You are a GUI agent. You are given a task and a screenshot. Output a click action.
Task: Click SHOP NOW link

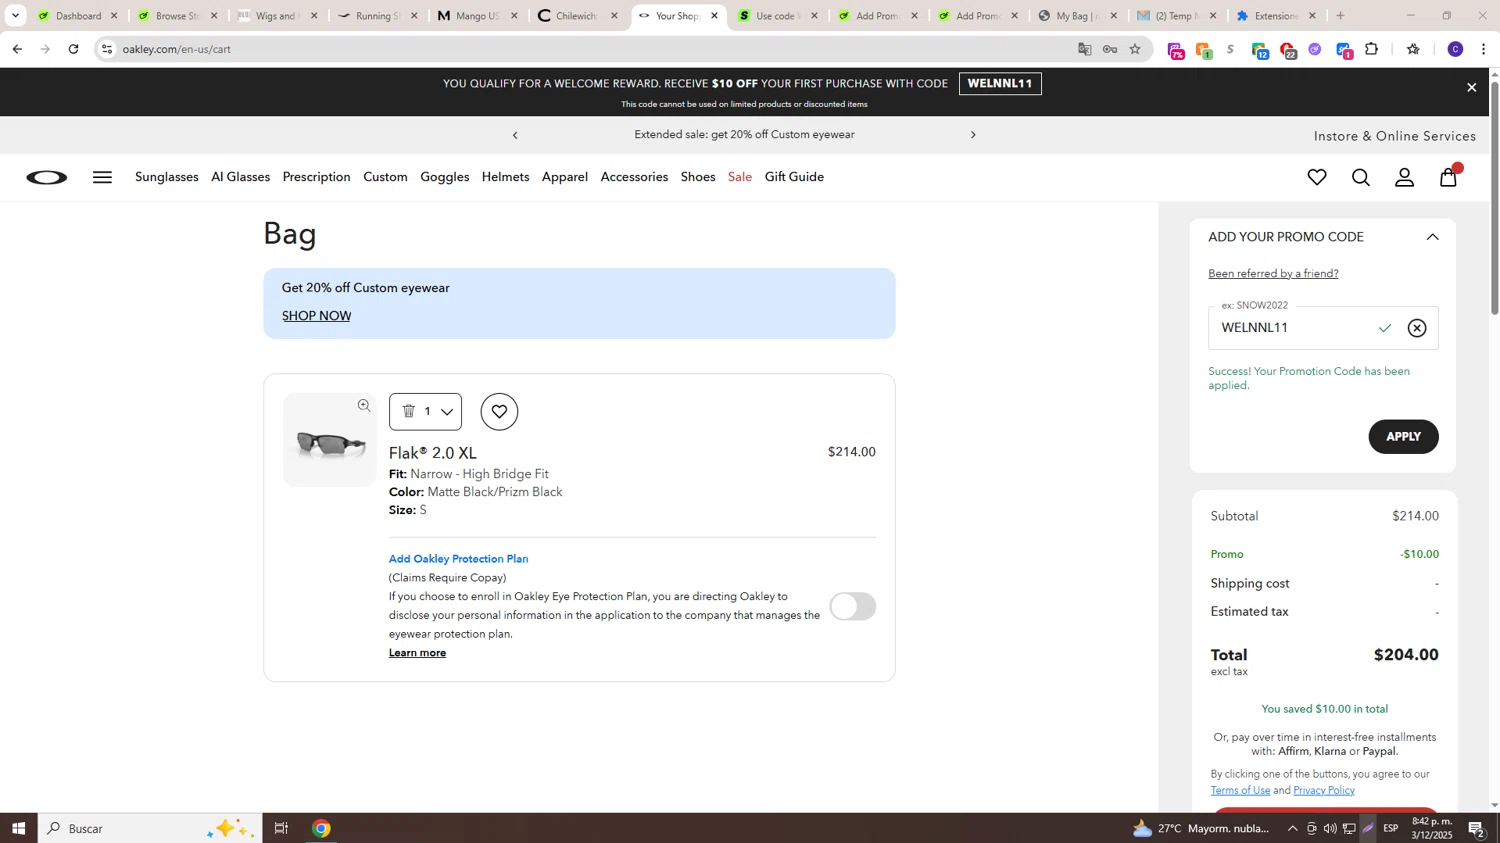[x=316, y=316]
